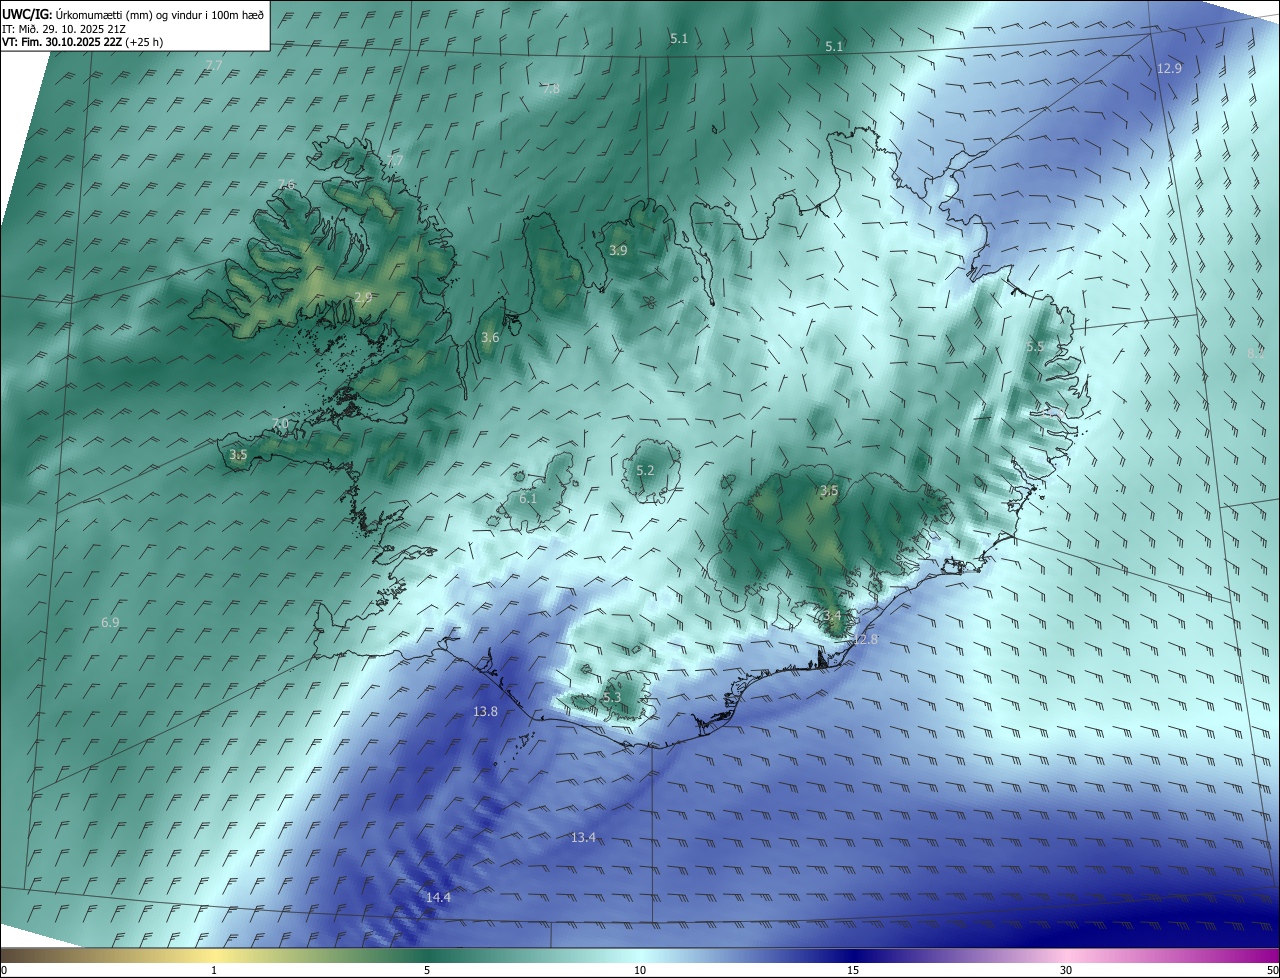Image resolution: width=1280 pixels, height=978 pixels.
Task: Click the 7.0 value on the map
Action: [280, 424]
